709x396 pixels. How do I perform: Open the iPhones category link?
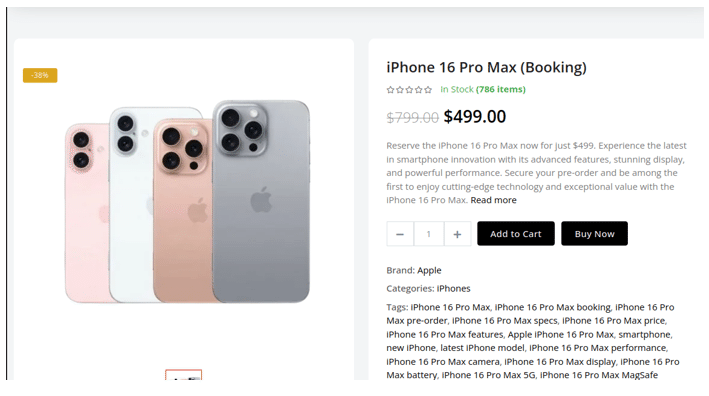[x=454, y=288]
